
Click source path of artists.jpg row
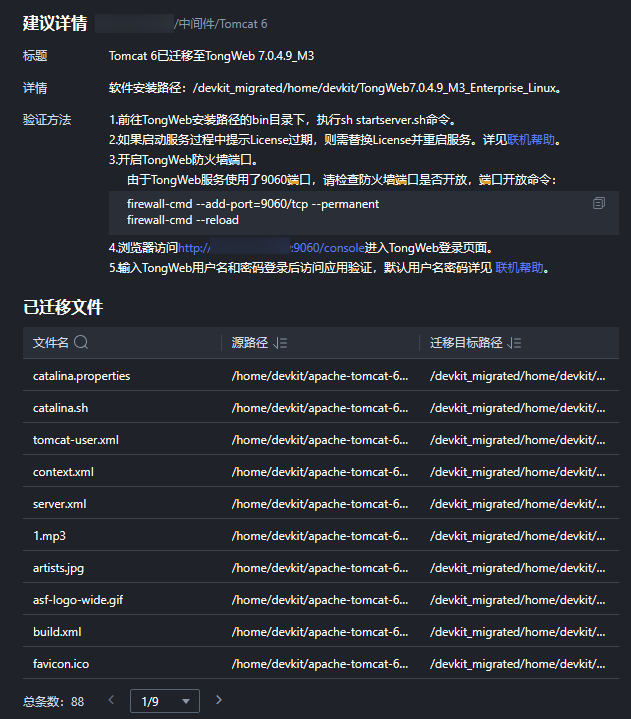point(320,568)
